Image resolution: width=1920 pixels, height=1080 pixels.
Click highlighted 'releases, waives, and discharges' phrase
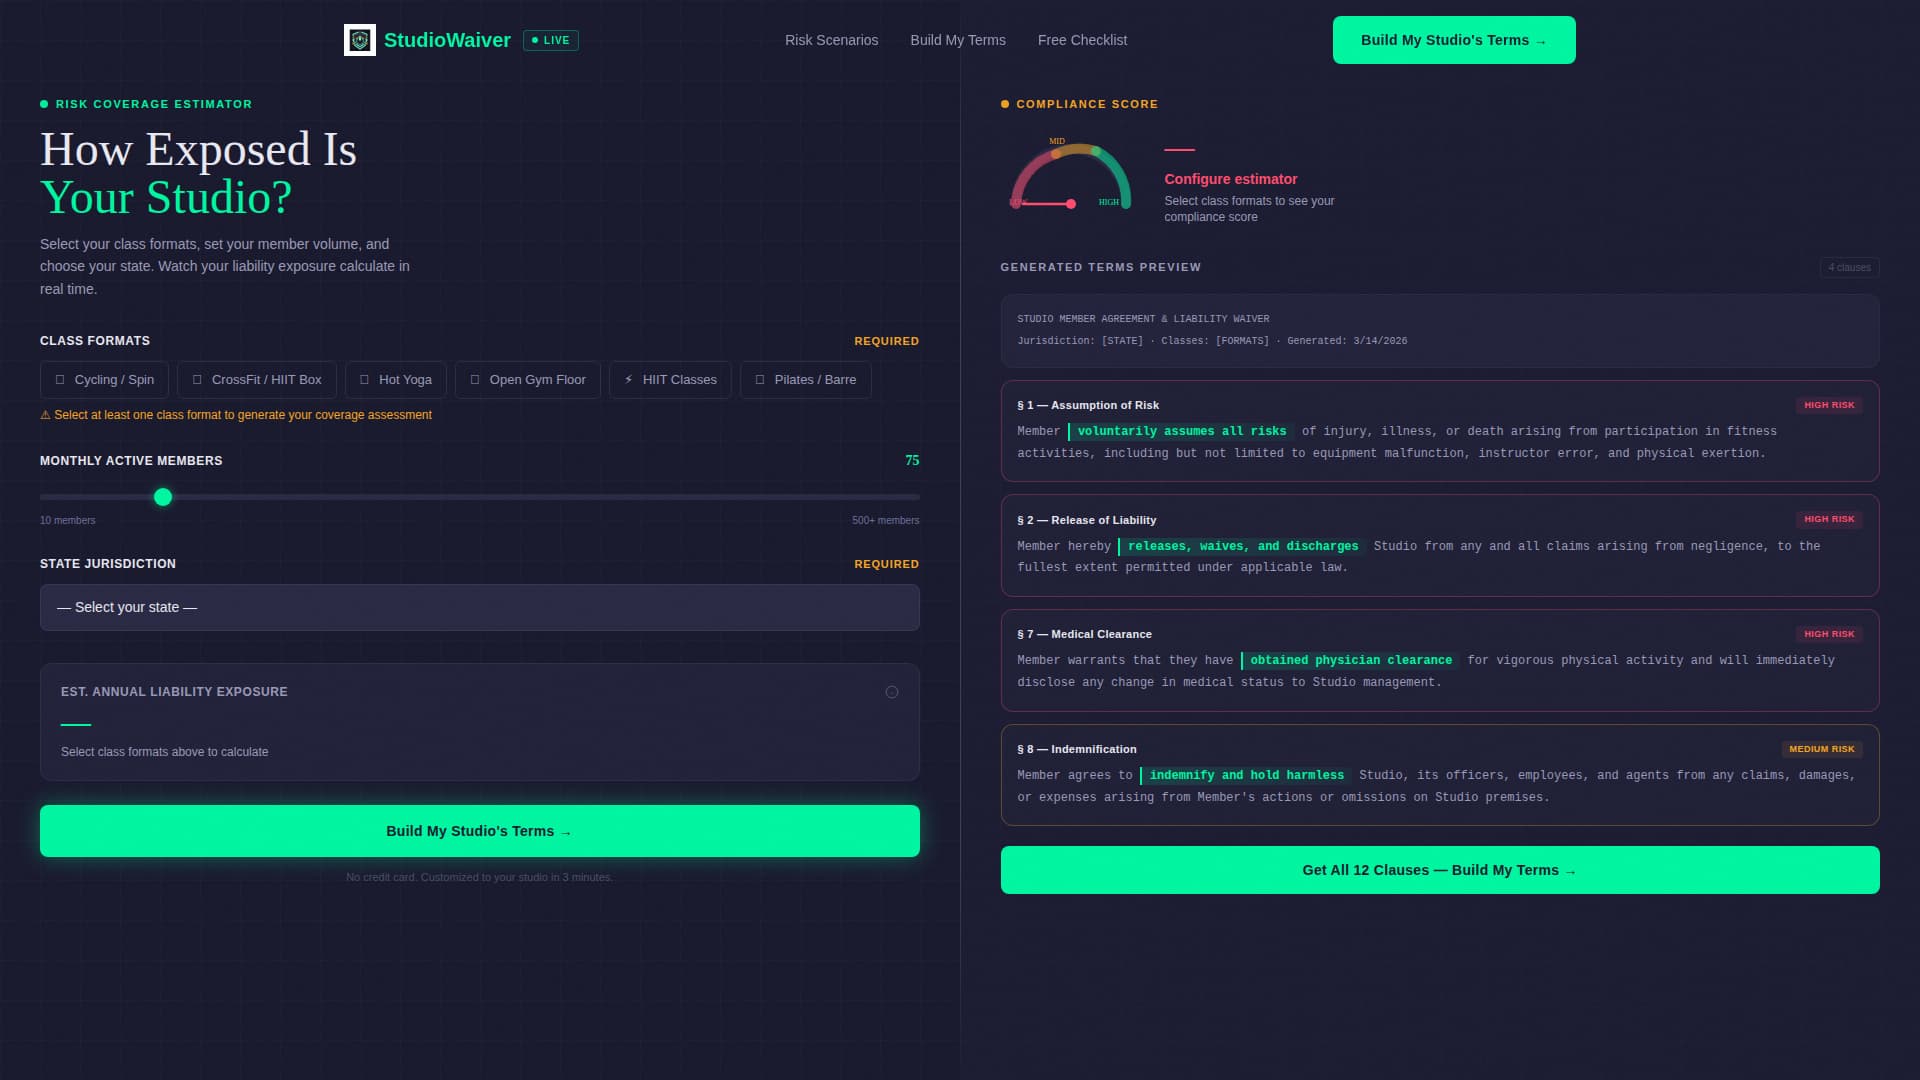(1242, 546)
